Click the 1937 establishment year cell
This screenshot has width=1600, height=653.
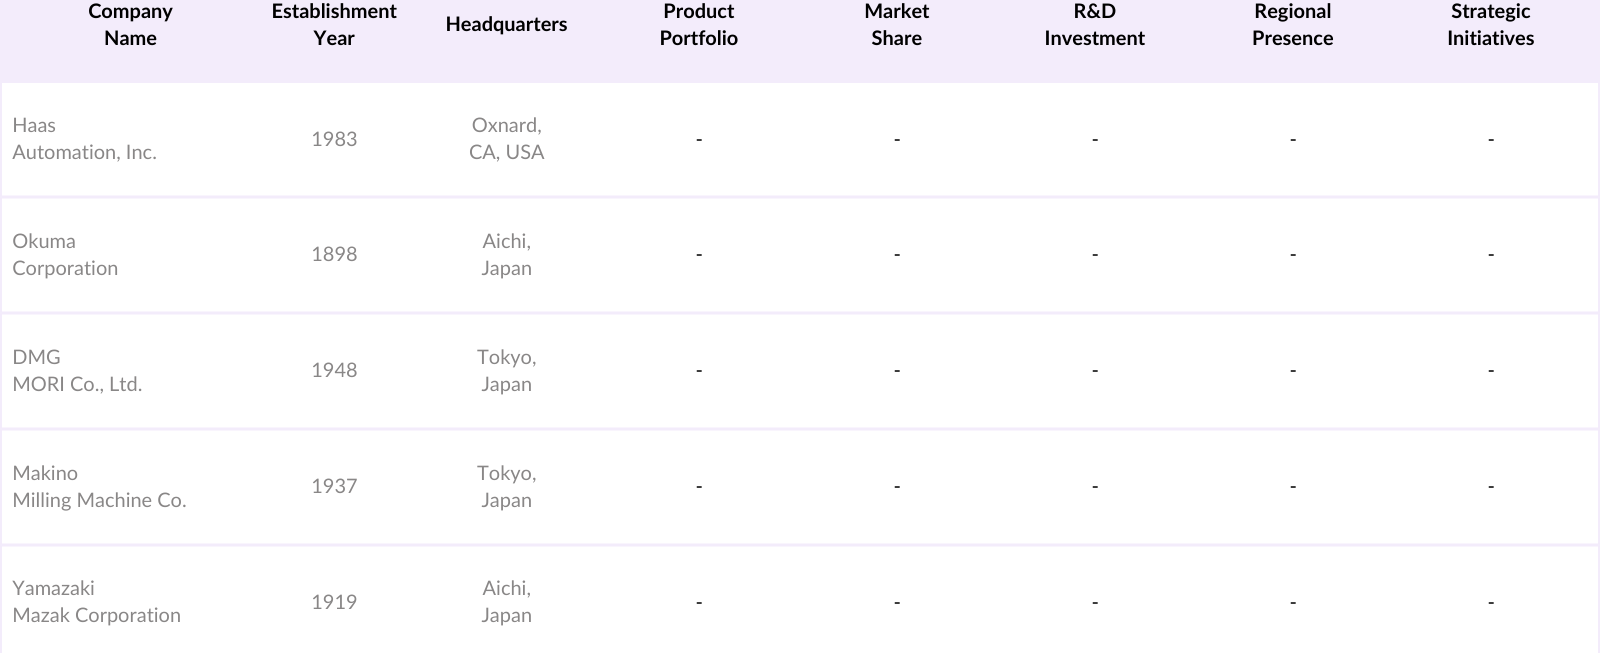(334, 487)
